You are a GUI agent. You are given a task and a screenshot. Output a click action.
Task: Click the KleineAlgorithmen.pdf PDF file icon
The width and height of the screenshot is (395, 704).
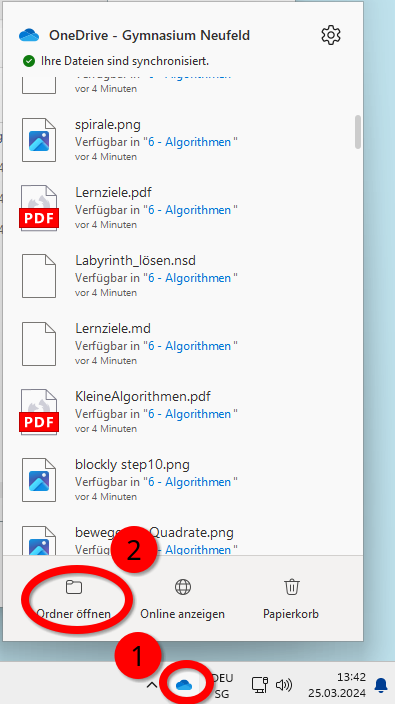tap(39, 412)
